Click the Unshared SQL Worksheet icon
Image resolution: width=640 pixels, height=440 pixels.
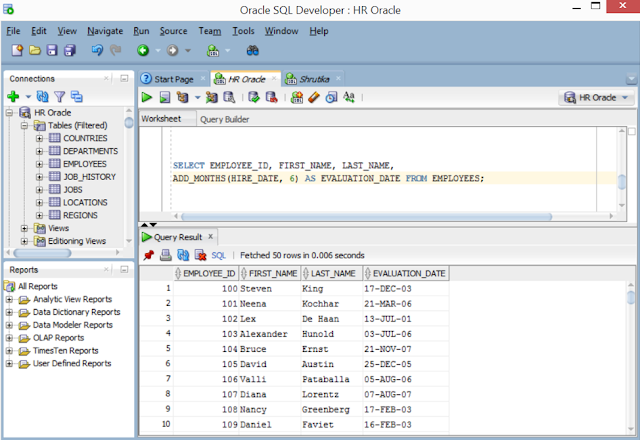297,97
